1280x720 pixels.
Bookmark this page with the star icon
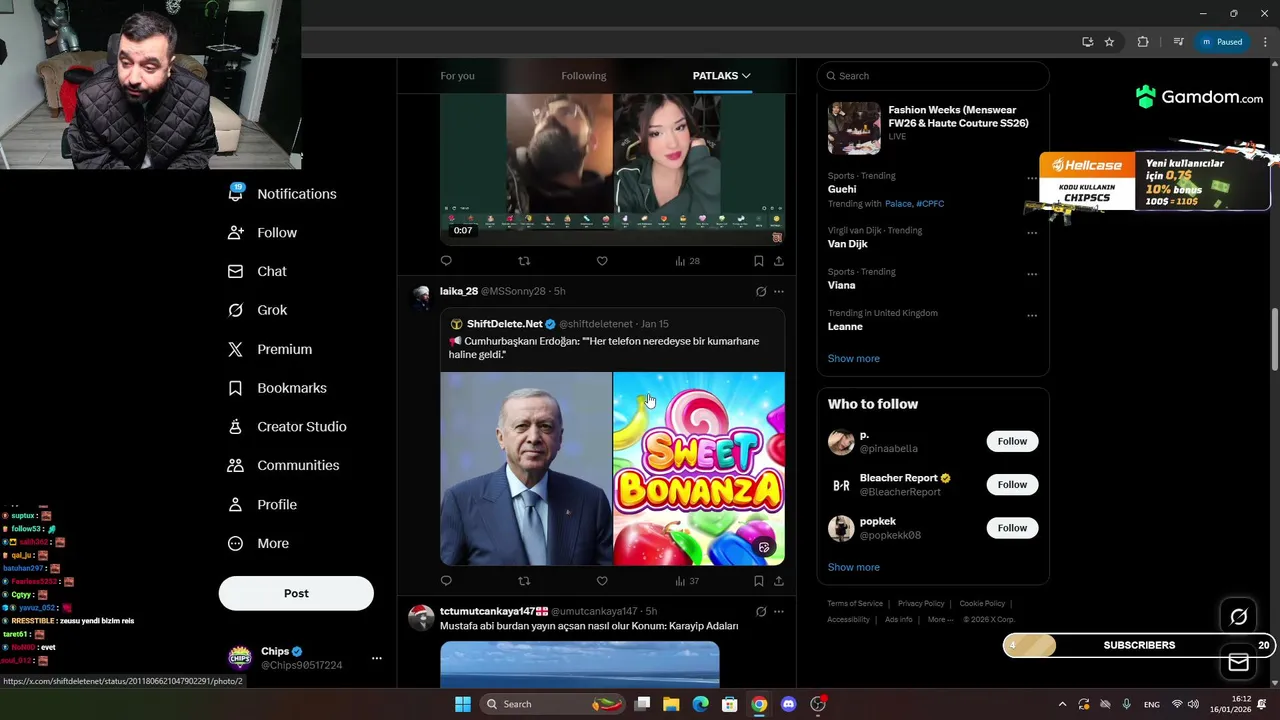coord(1109,42)
